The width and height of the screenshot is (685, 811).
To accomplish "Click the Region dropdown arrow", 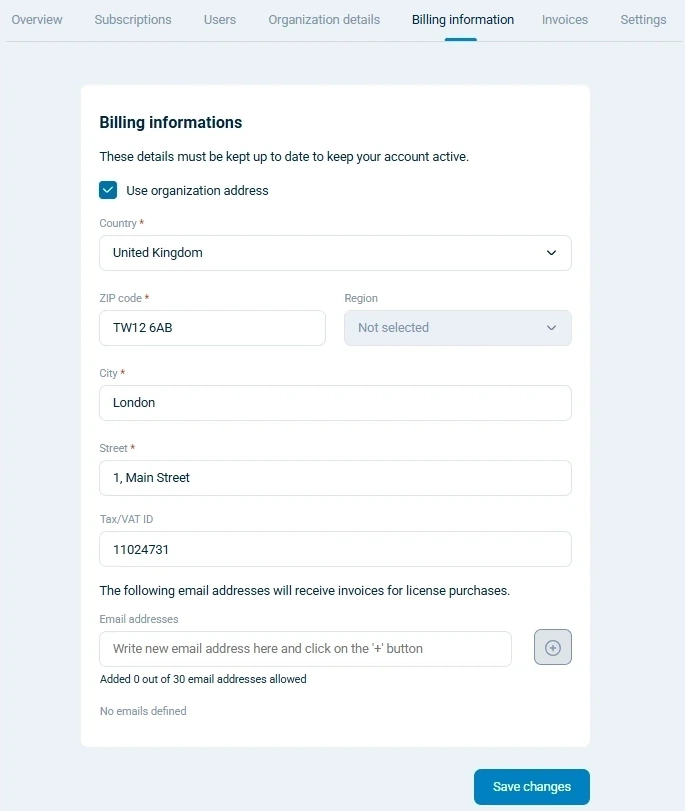I will pos(550,328).
